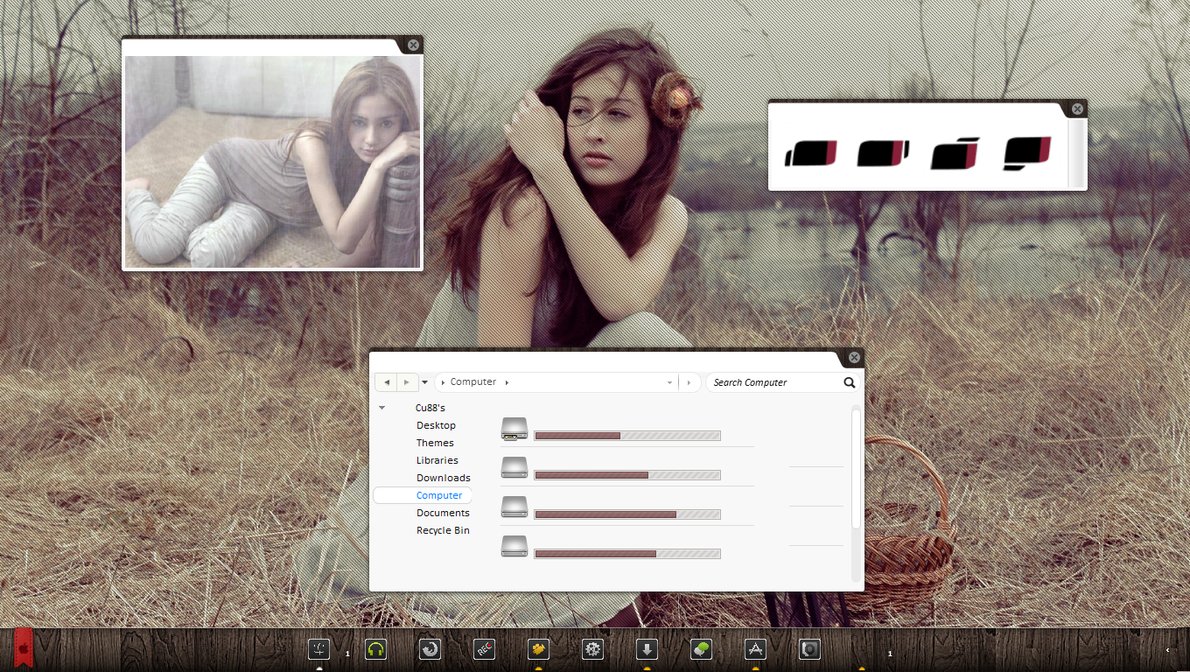Choose the icon with the tab on top
The width and height of the screenshot is (1190, 672).
tap(954, 154)
